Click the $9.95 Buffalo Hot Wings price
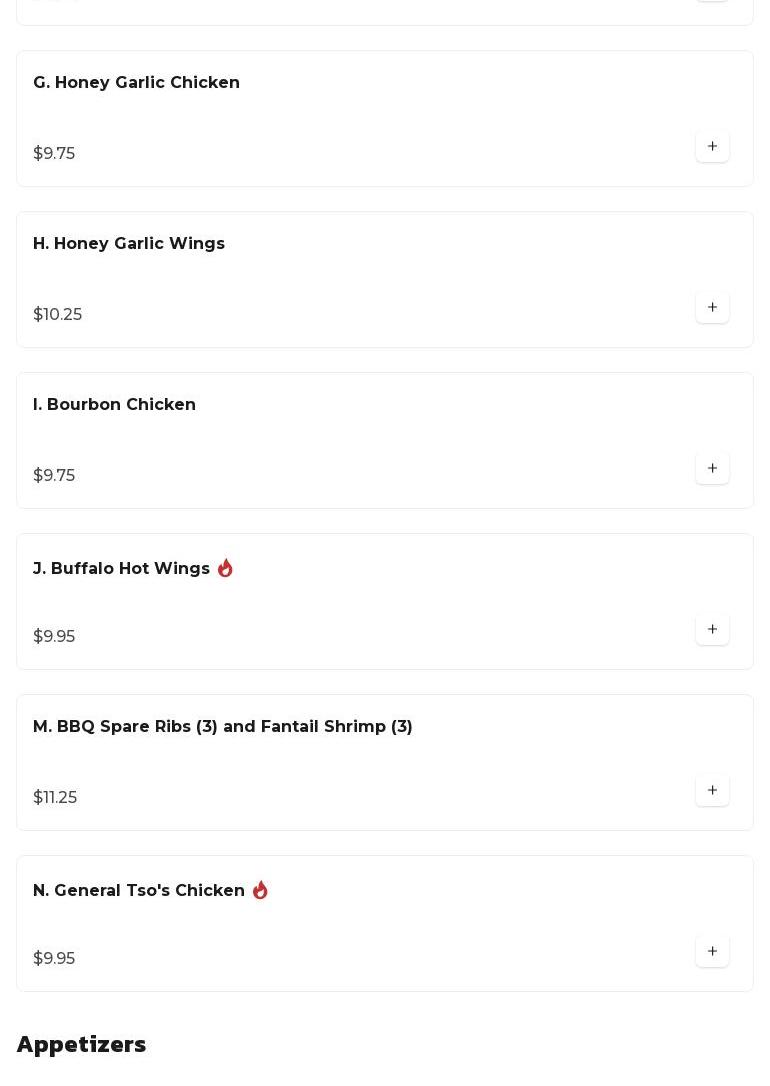Image resolution: width=770 pixels, height=1086 pixels. click(x=54, y=637)
